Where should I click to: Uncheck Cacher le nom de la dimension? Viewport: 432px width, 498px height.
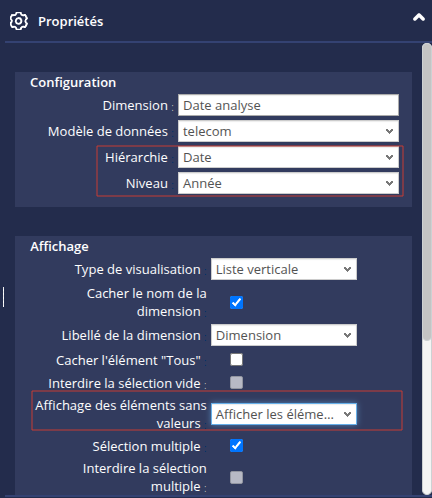click(x=236, y=303)
